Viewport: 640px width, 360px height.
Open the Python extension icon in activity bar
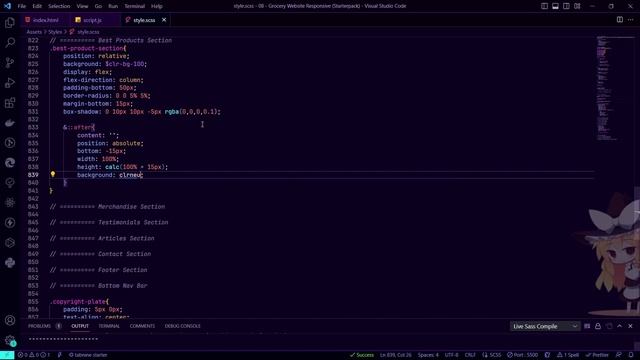click(10, 262)
